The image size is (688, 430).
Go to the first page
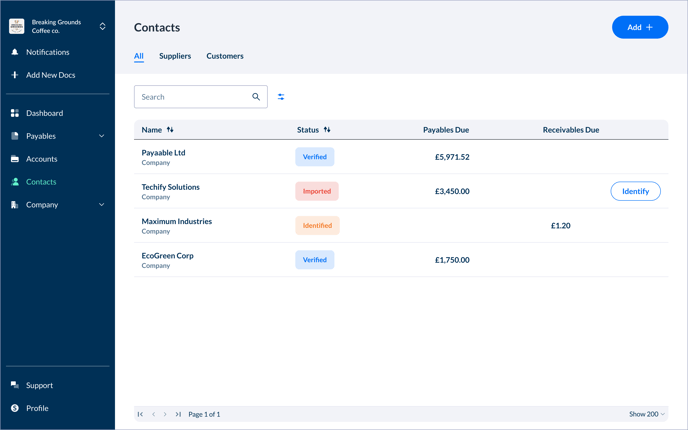pos(140,414)
